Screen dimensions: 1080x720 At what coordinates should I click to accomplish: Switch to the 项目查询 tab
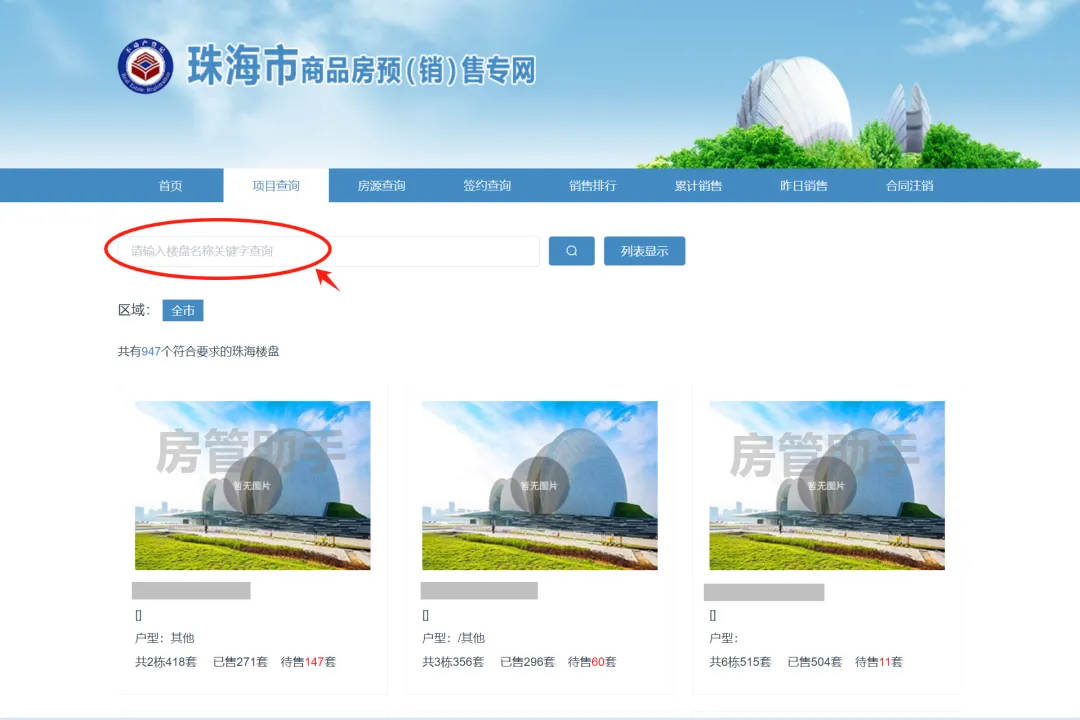click(x=276, y=185)
